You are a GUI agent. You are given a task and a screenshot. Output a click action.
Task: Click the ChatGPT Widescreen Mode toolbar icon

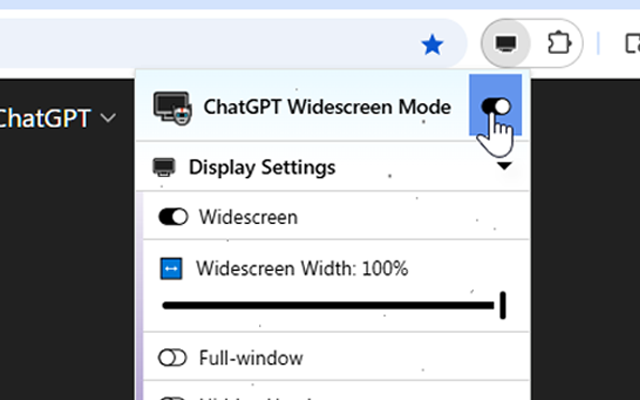[x=506, y=44]
